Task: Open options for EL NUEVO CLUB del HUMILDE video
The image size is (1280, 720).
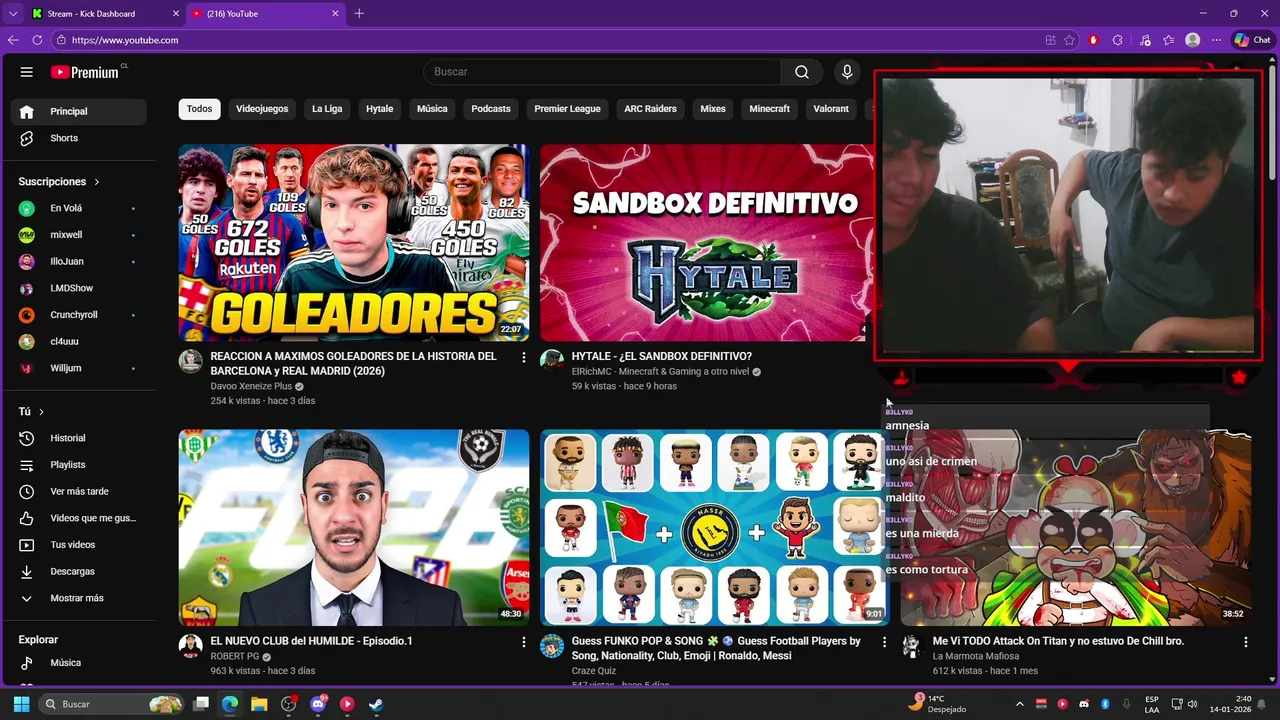Action: coord(523,642)
